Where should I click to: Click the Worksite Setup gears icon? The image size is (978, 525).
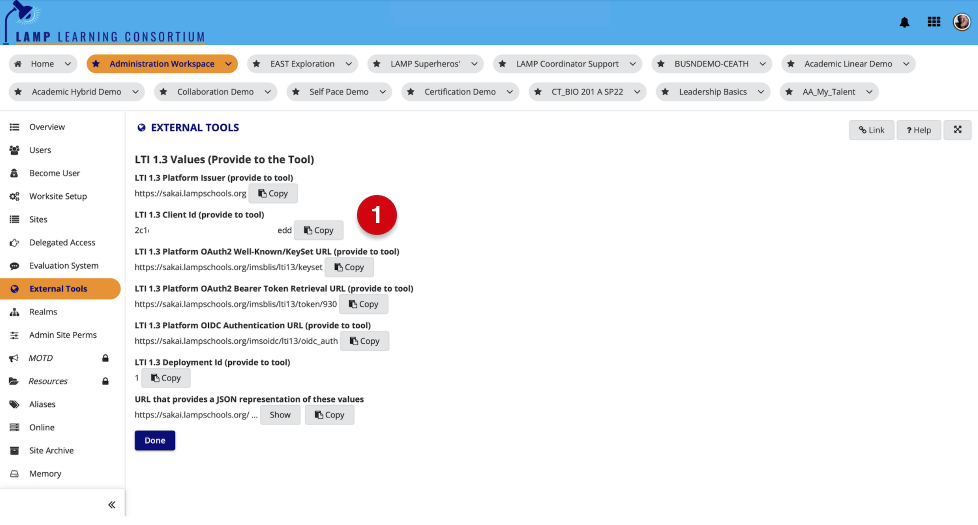pos(14,196)
